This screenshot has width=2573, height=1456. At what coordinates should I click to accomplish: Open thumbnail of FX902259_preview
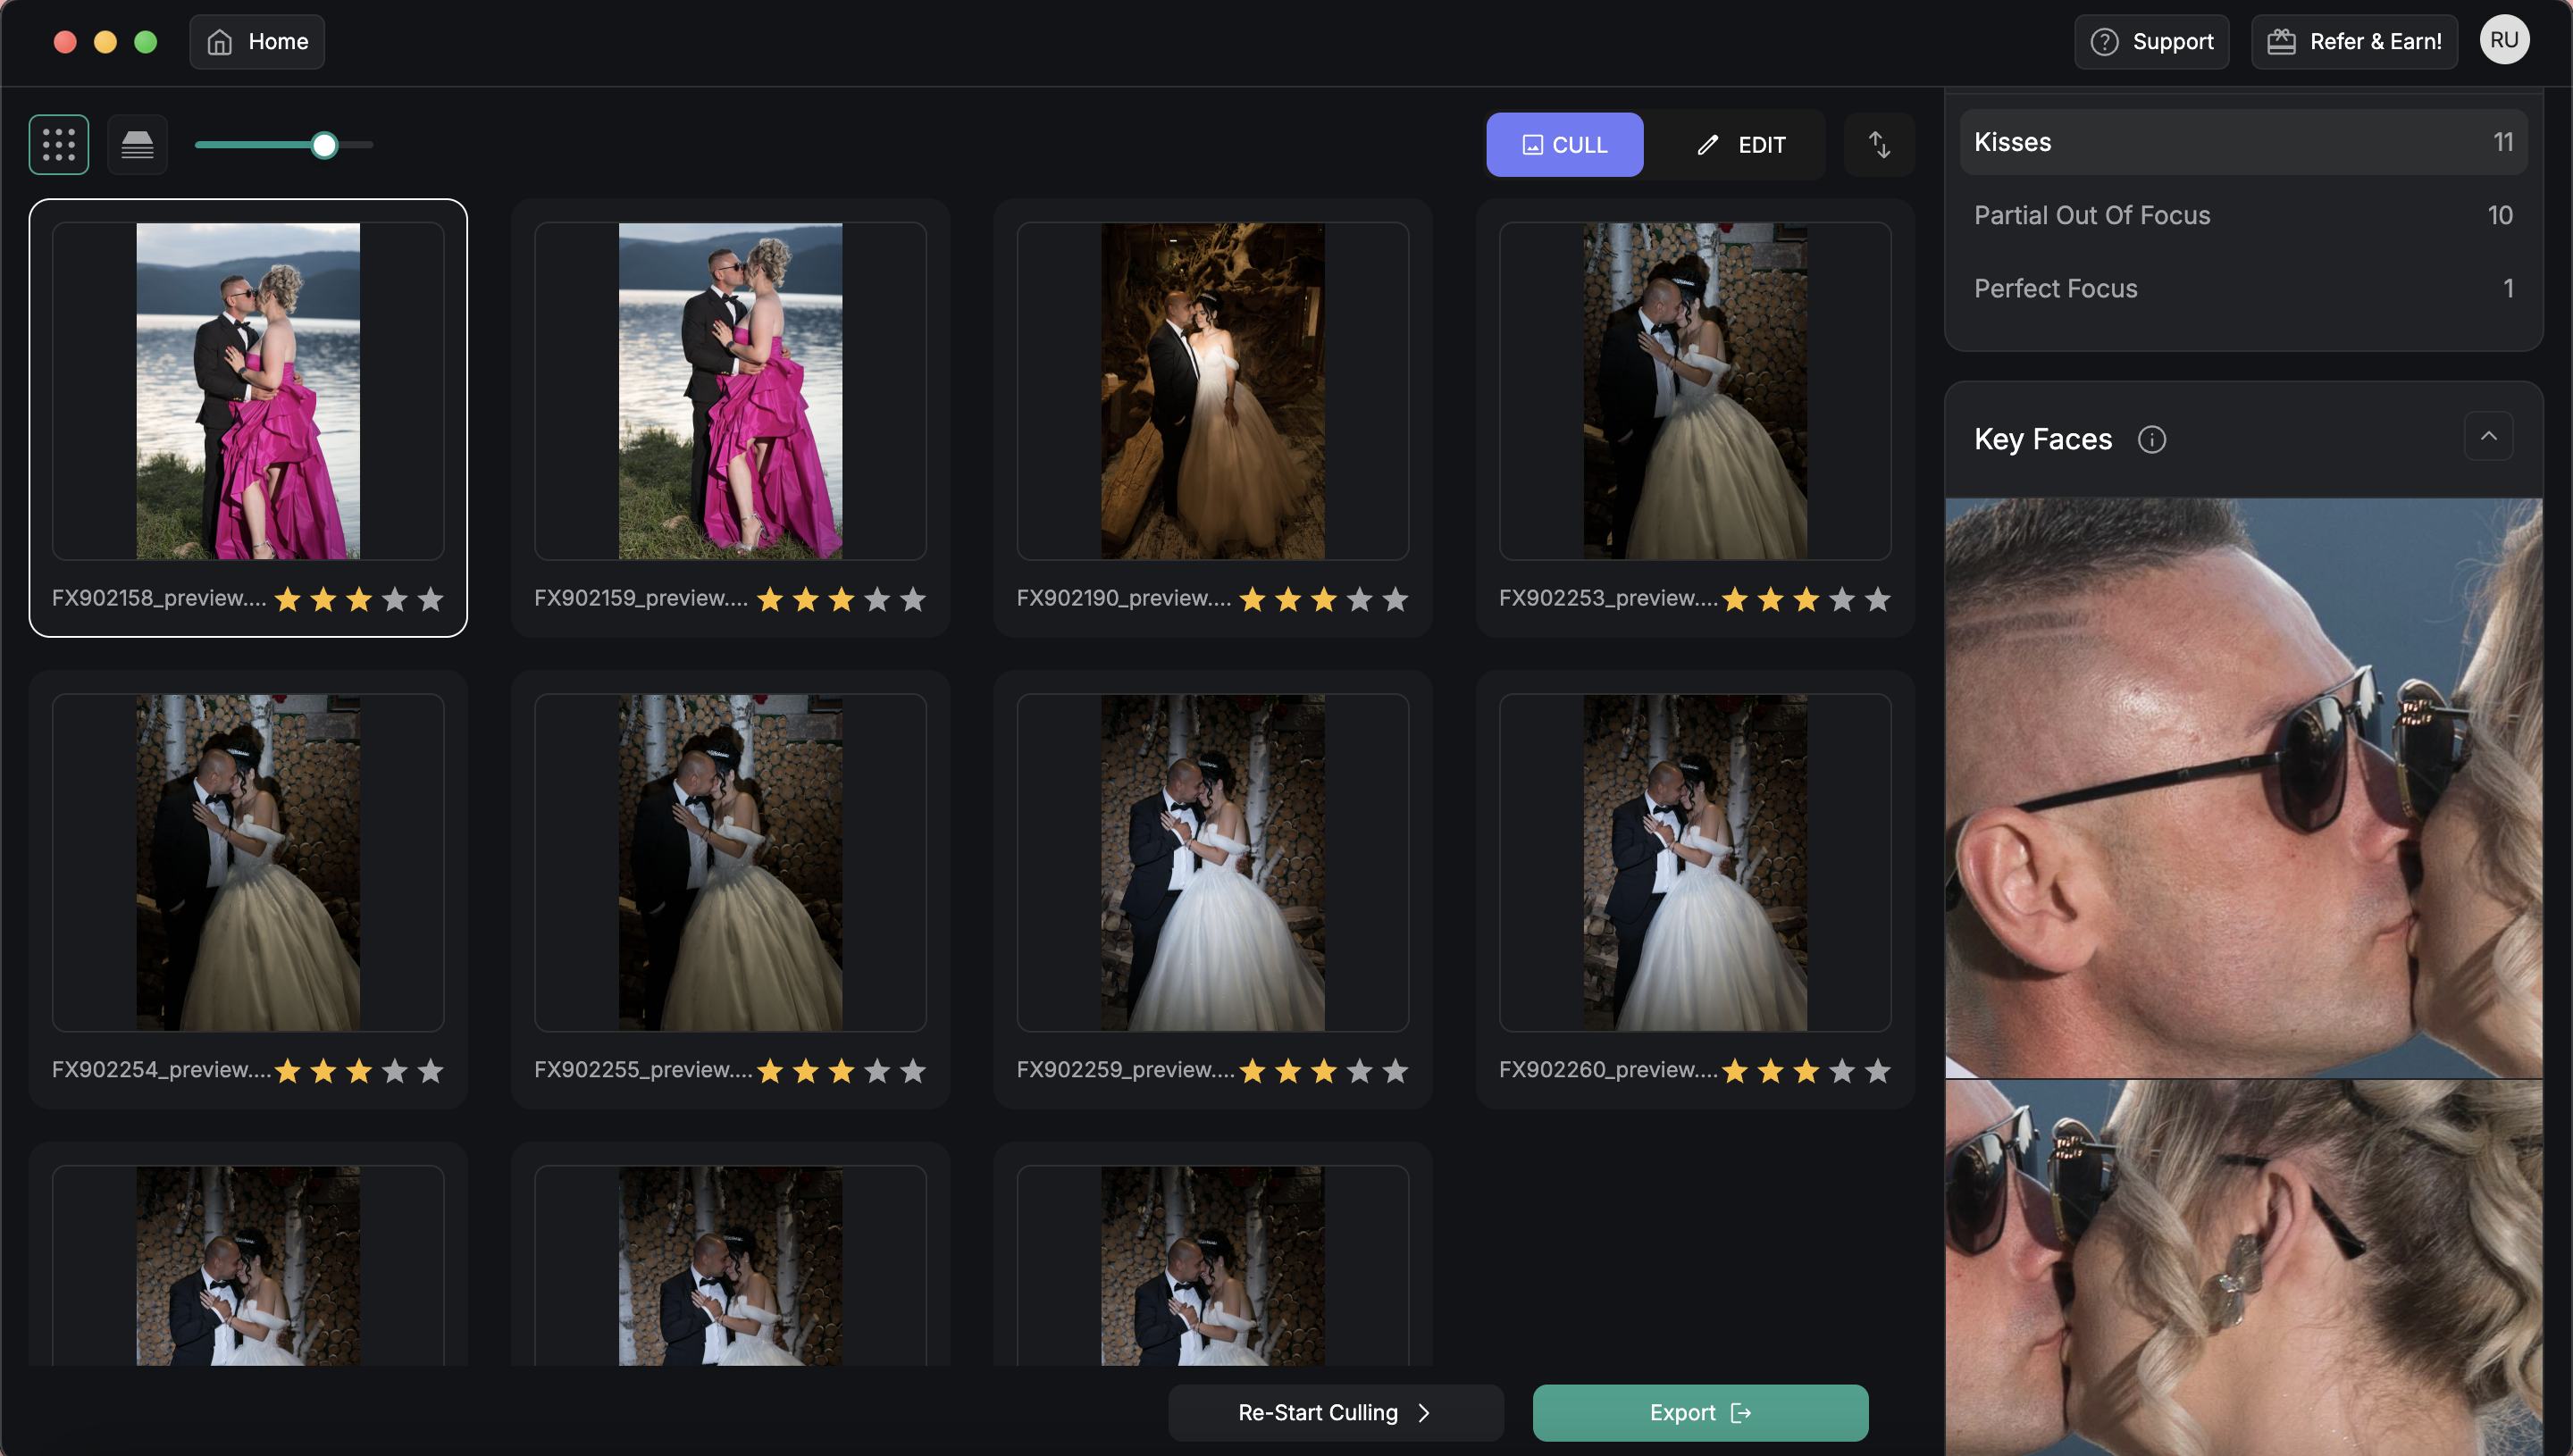pyautogui.click(x=1212, y=863)
